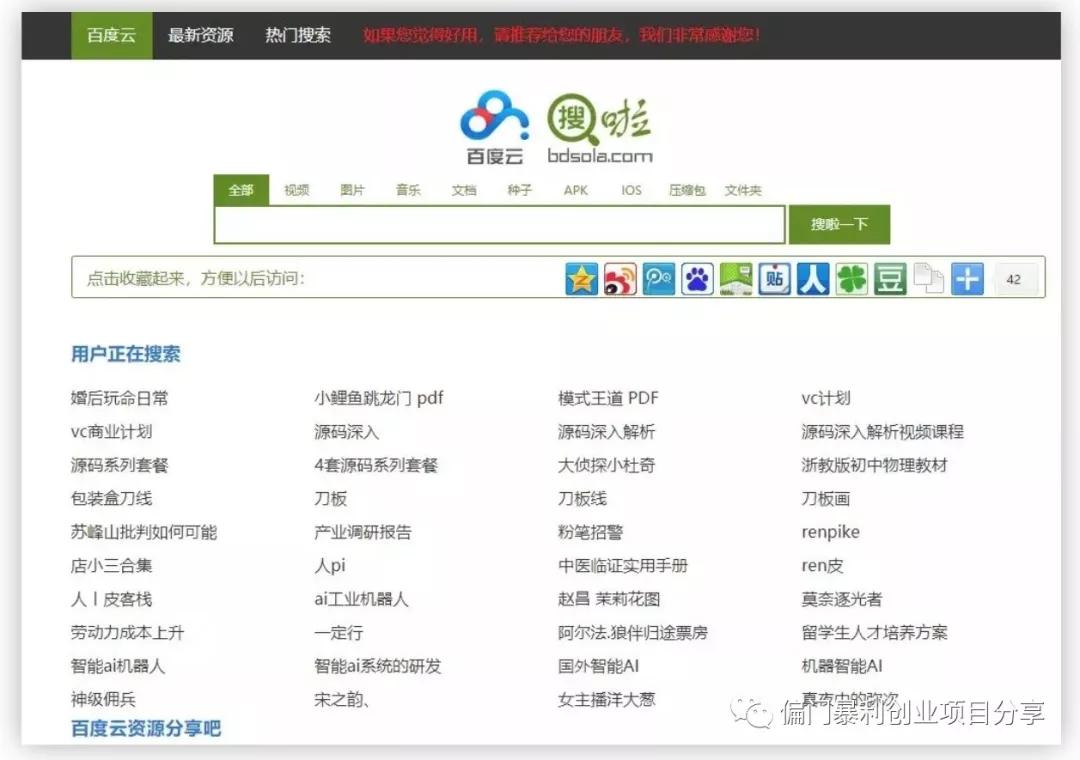Copy the link using the copy icon
Image resolution: width=1080 pixels, height=760 pixels.
(x=928, y=279)
